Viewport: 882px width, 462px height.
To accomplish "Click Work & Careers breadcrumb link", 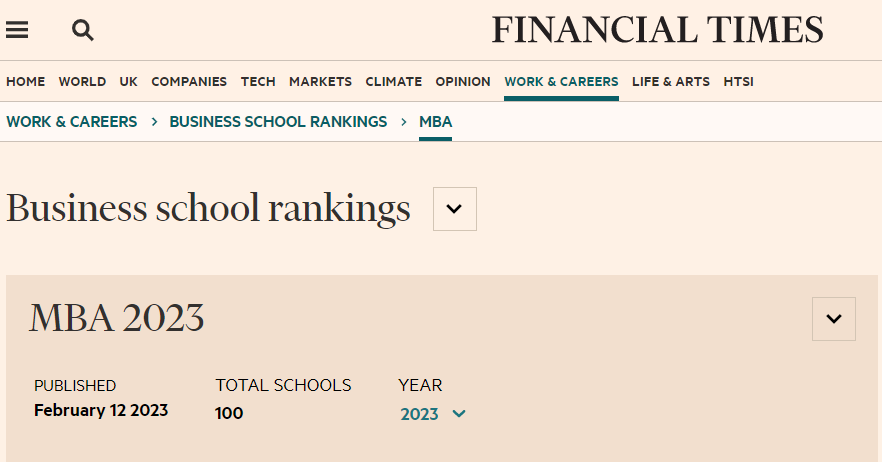I will (x=72, y=122).
